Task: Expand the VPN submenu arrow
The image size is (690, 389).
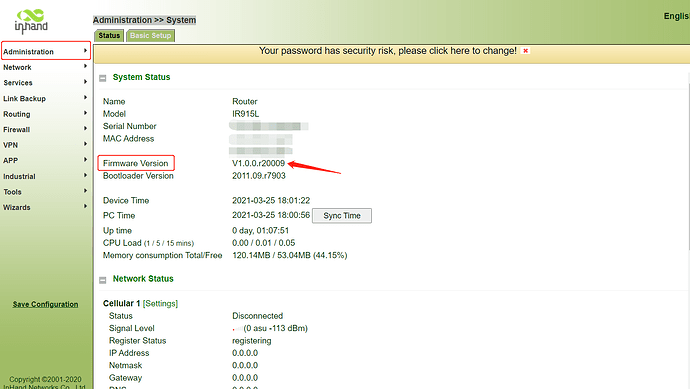Action: click(x=85, y=144)
